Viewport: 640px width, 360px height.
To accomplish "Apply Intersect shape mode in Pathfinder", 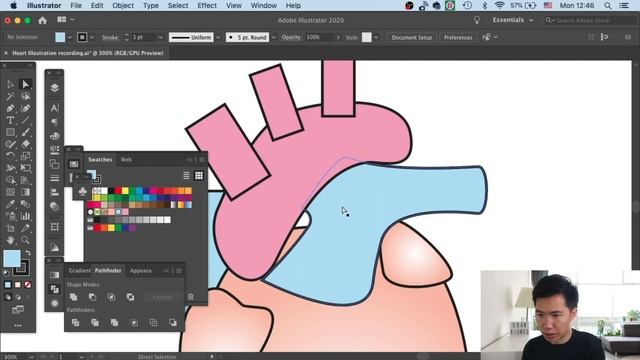I will click(111, 297).
